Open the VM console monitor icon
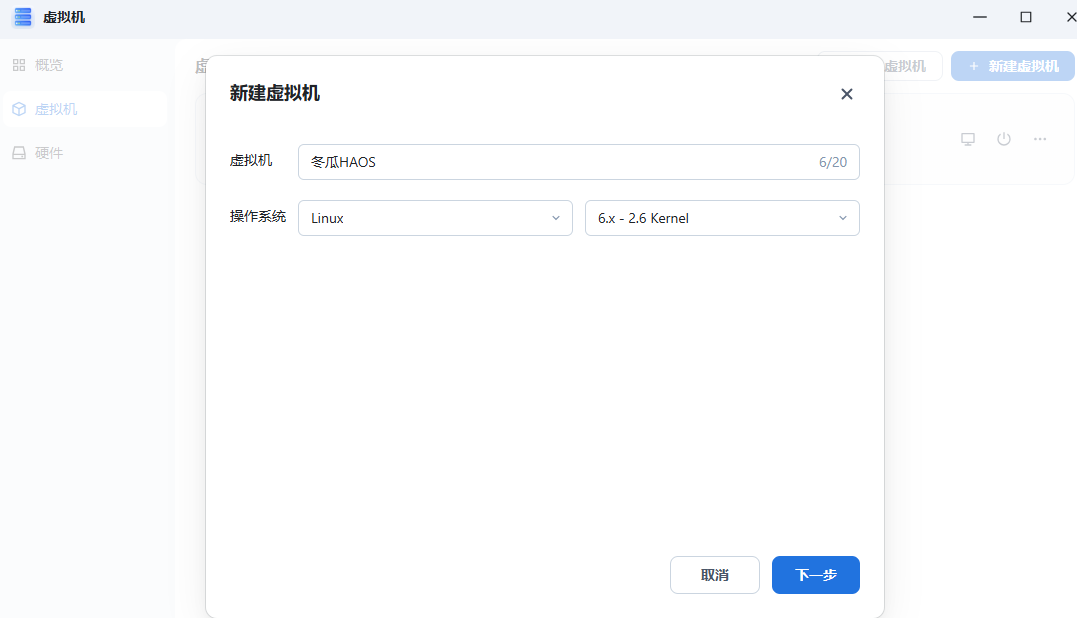The image size is (1077, 618). 967,139
